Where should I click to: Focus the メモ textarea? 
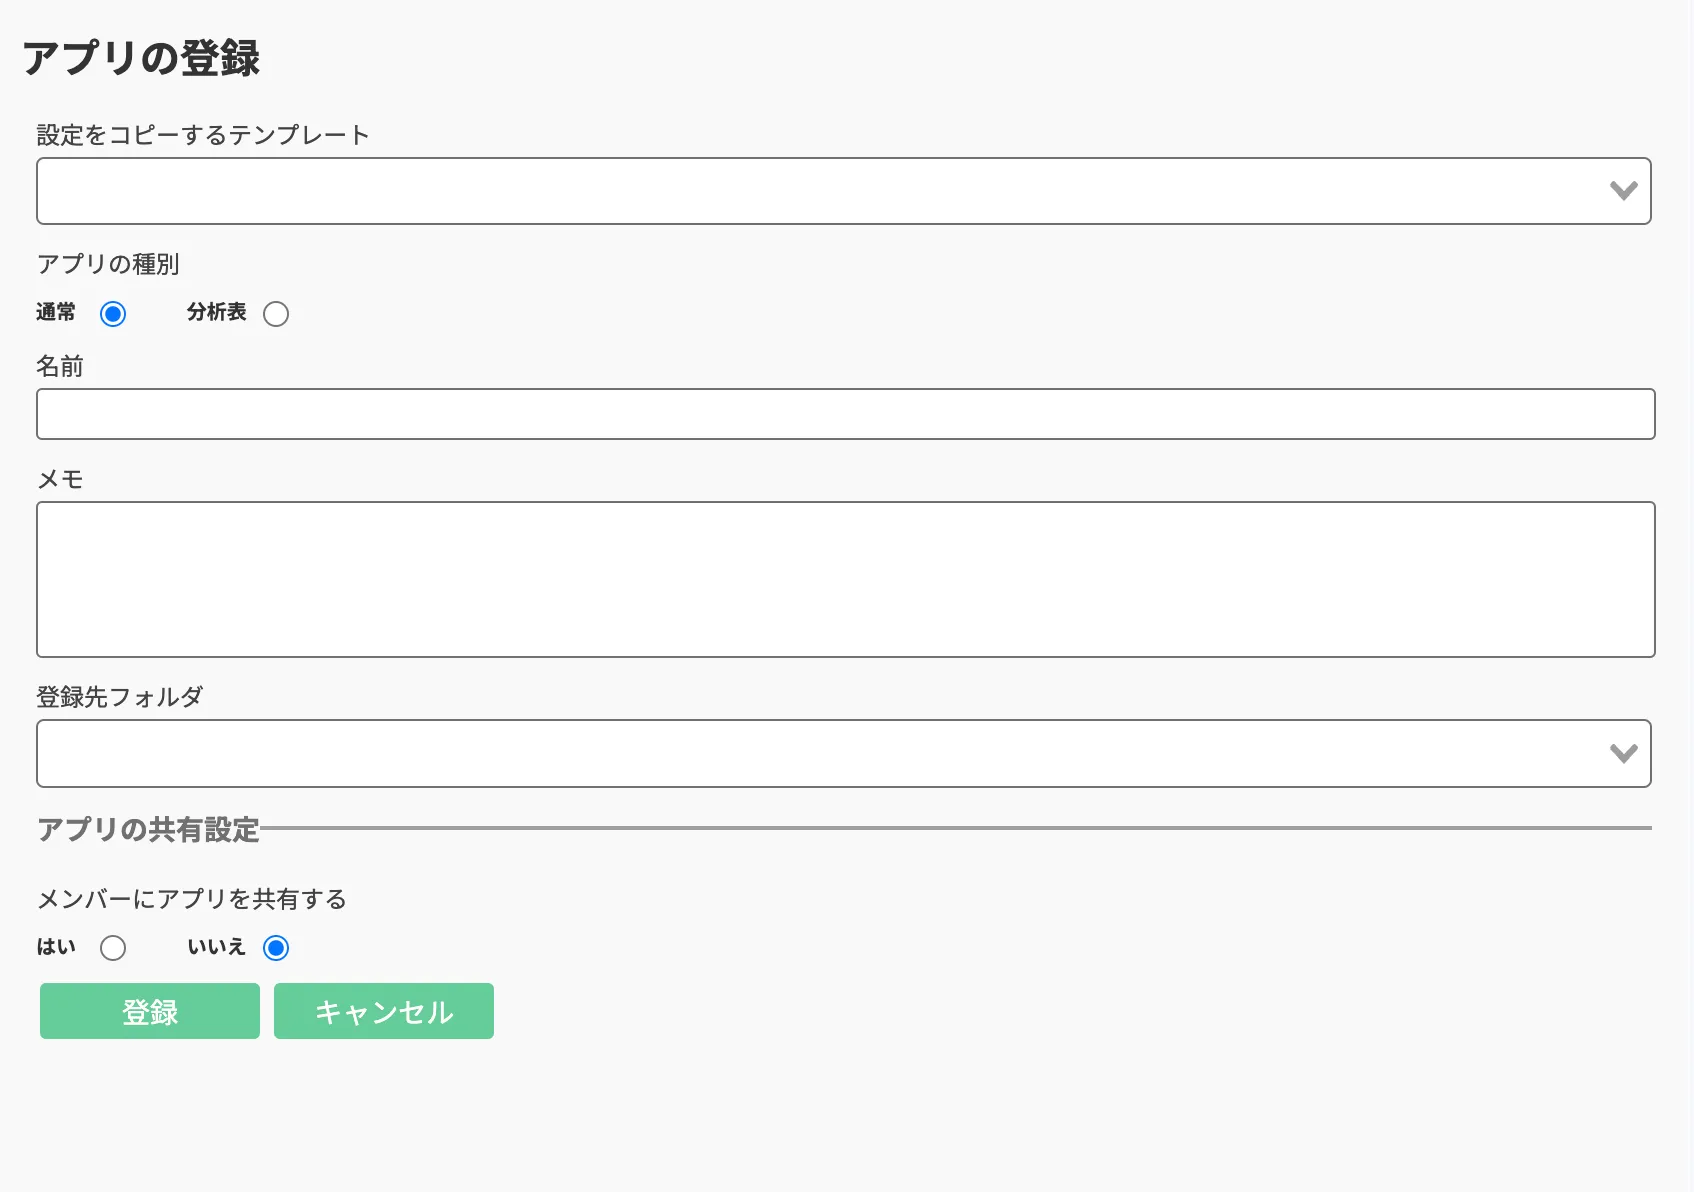845,580
